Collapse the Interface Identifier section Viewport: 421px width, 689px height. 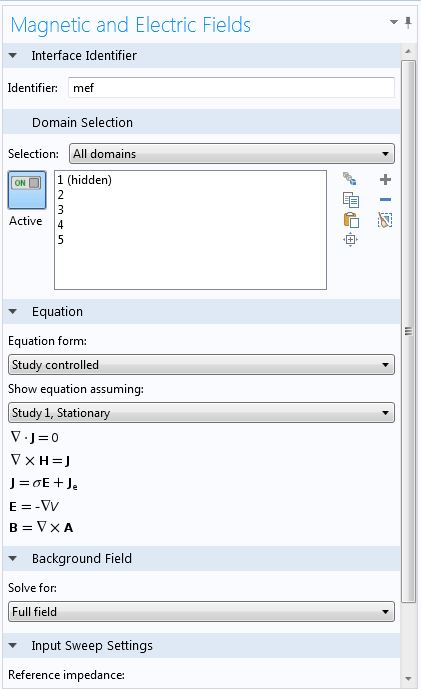13,55
